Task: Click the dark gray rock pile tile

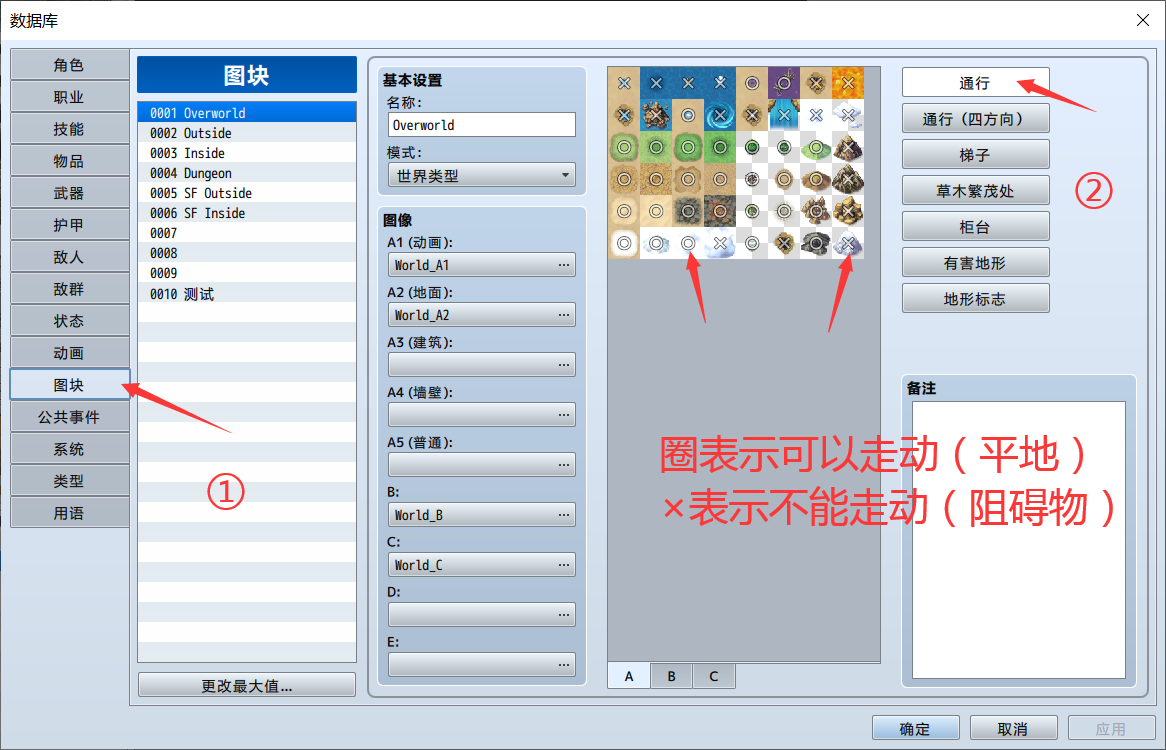Action: (816, 242)
